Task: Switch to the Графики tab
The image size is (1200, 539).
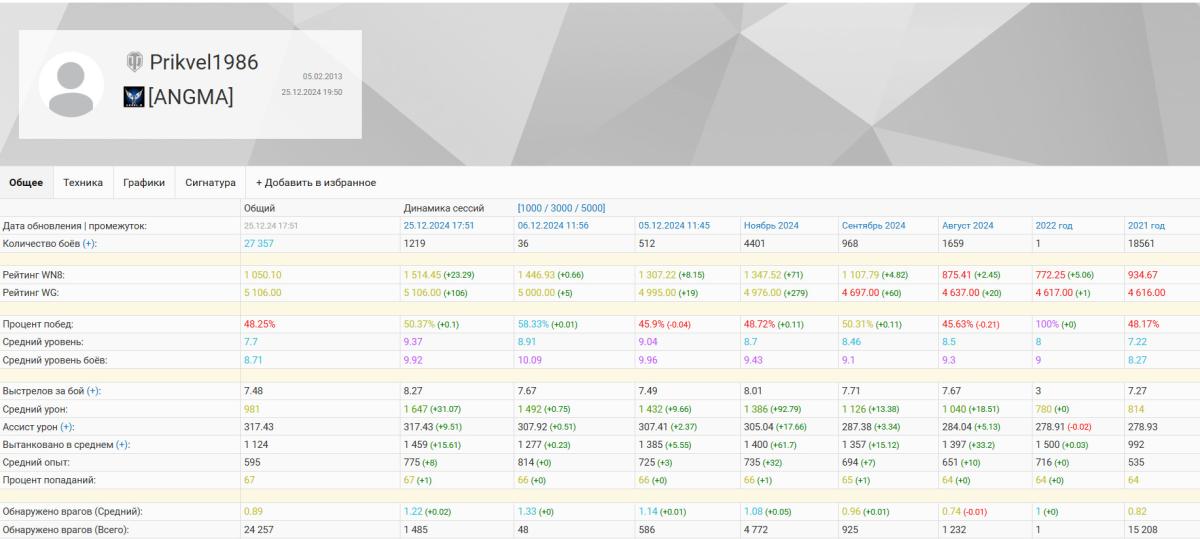Action: click(x=144, y=183)
